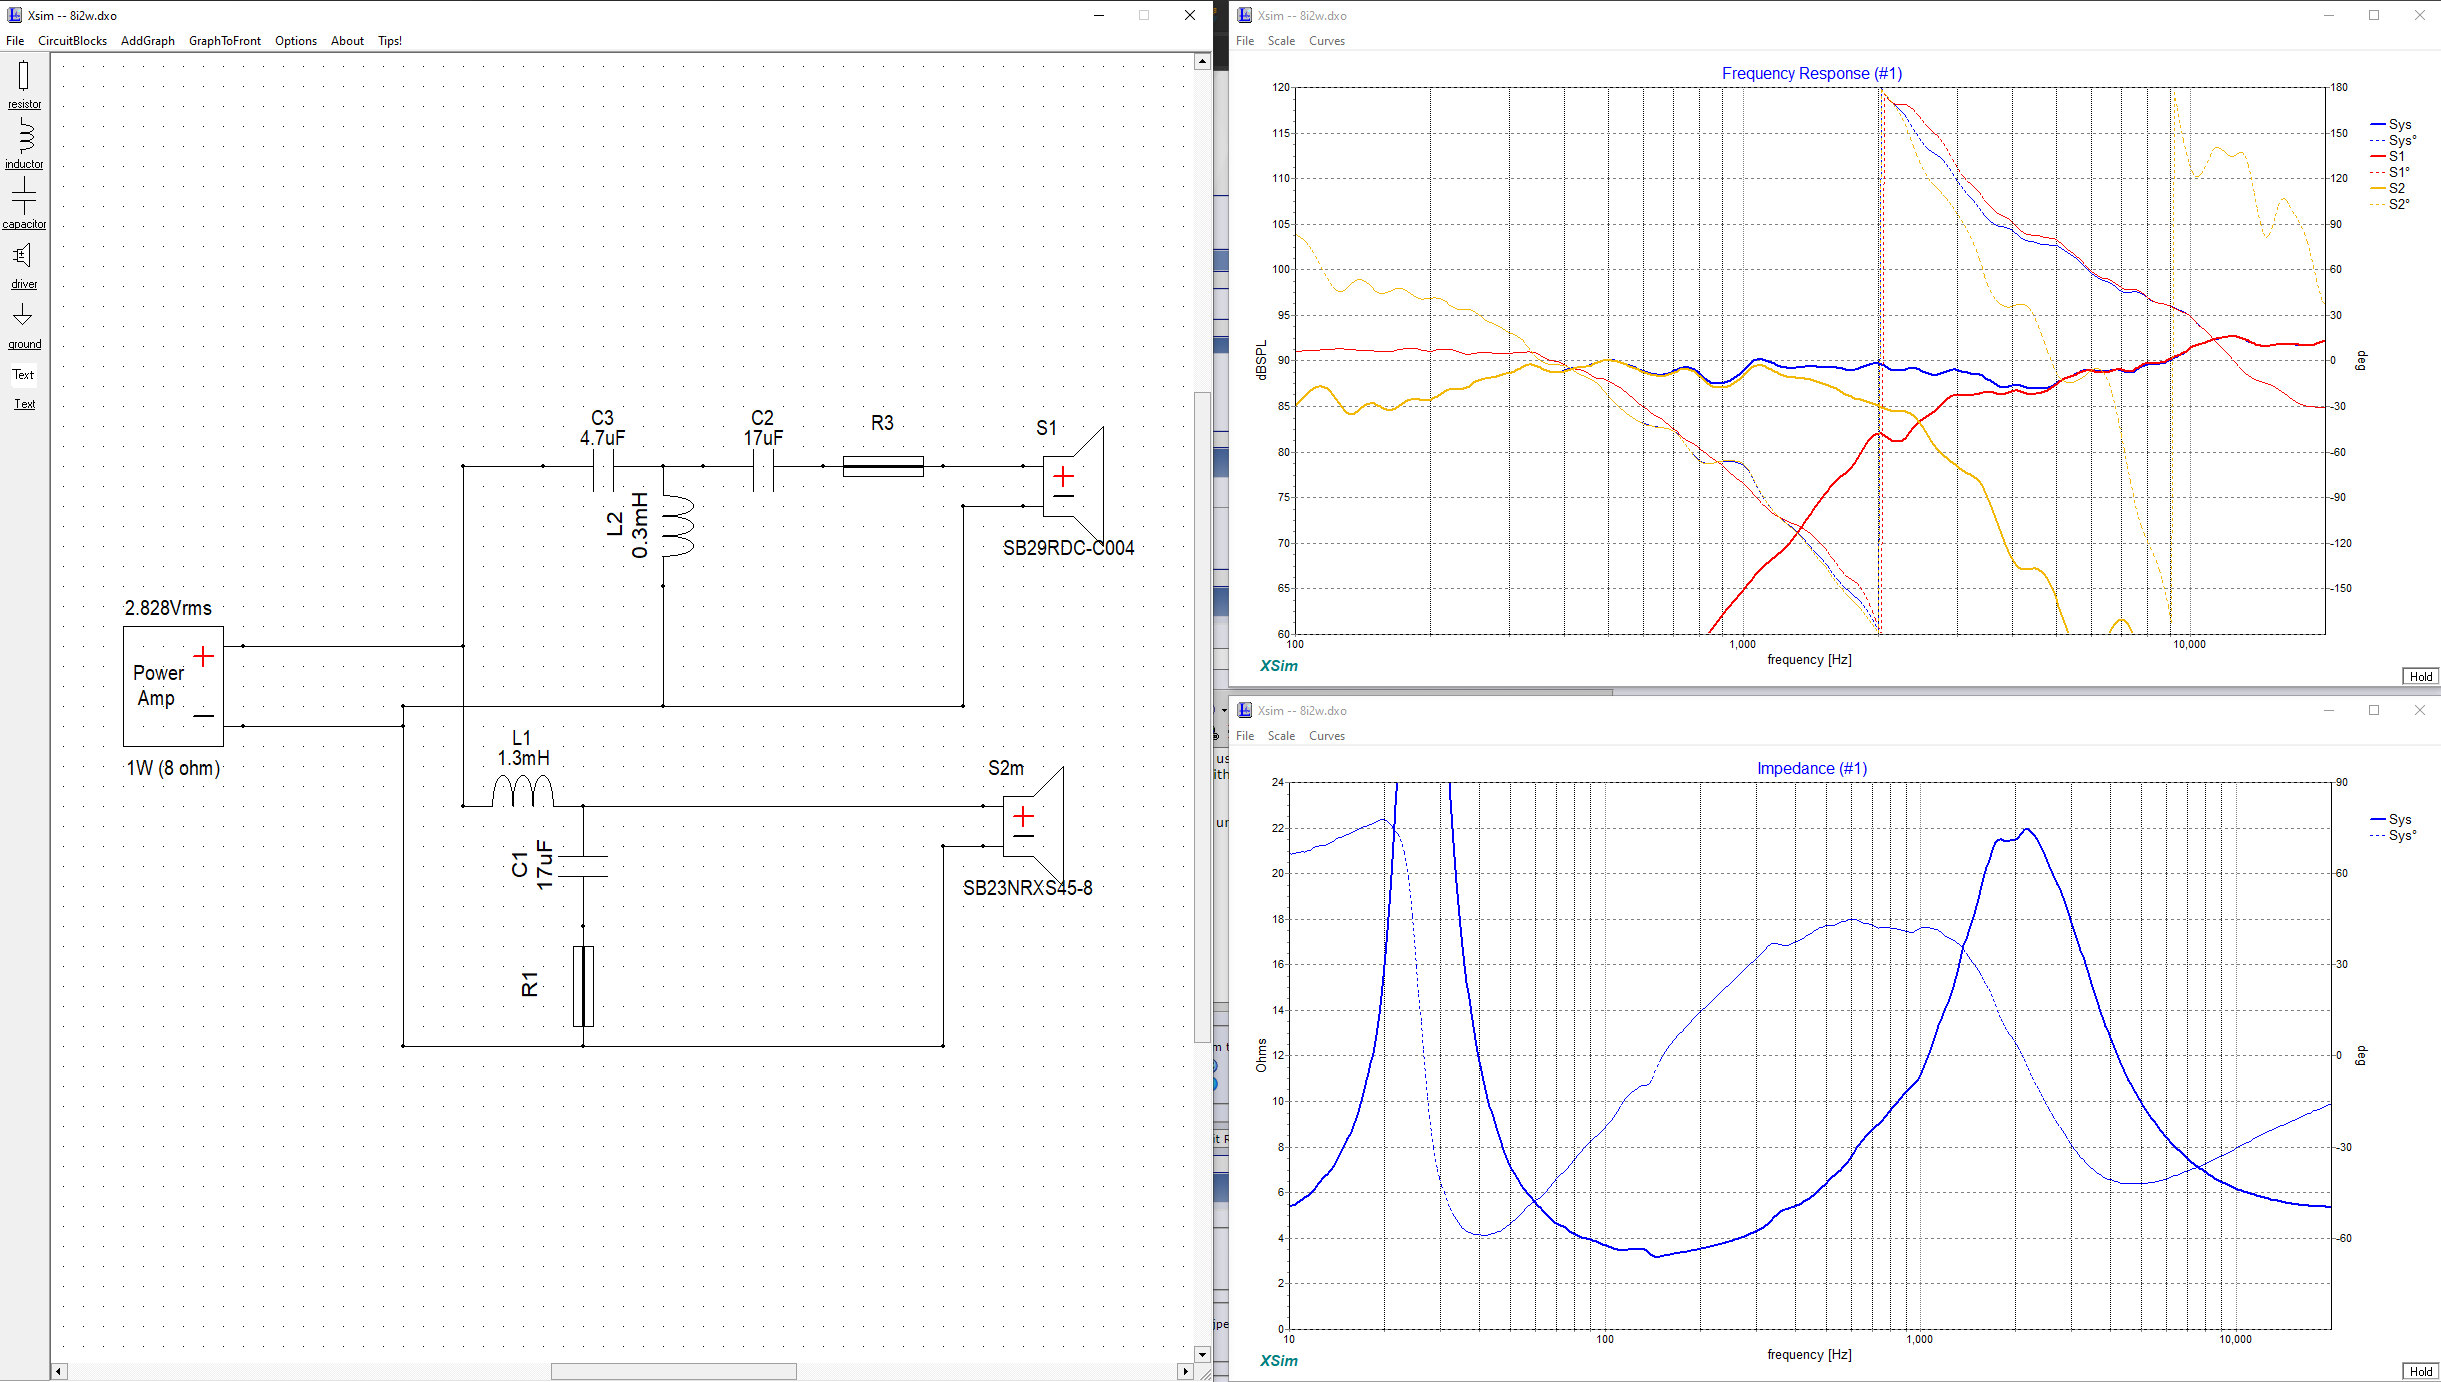Viewport: 2441px width, 1382px height.
Task: Click the 1W (8 ohm) amplifier label
Action: click(173, 768)
